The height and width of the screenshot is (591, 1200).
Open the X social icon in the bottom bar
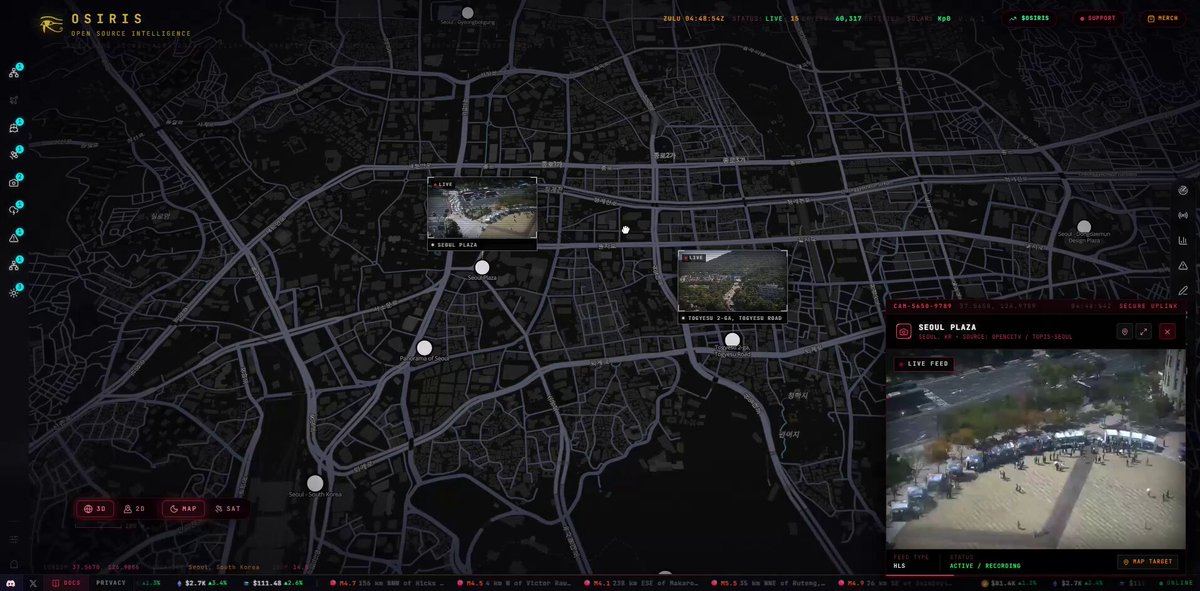(33, 583)
